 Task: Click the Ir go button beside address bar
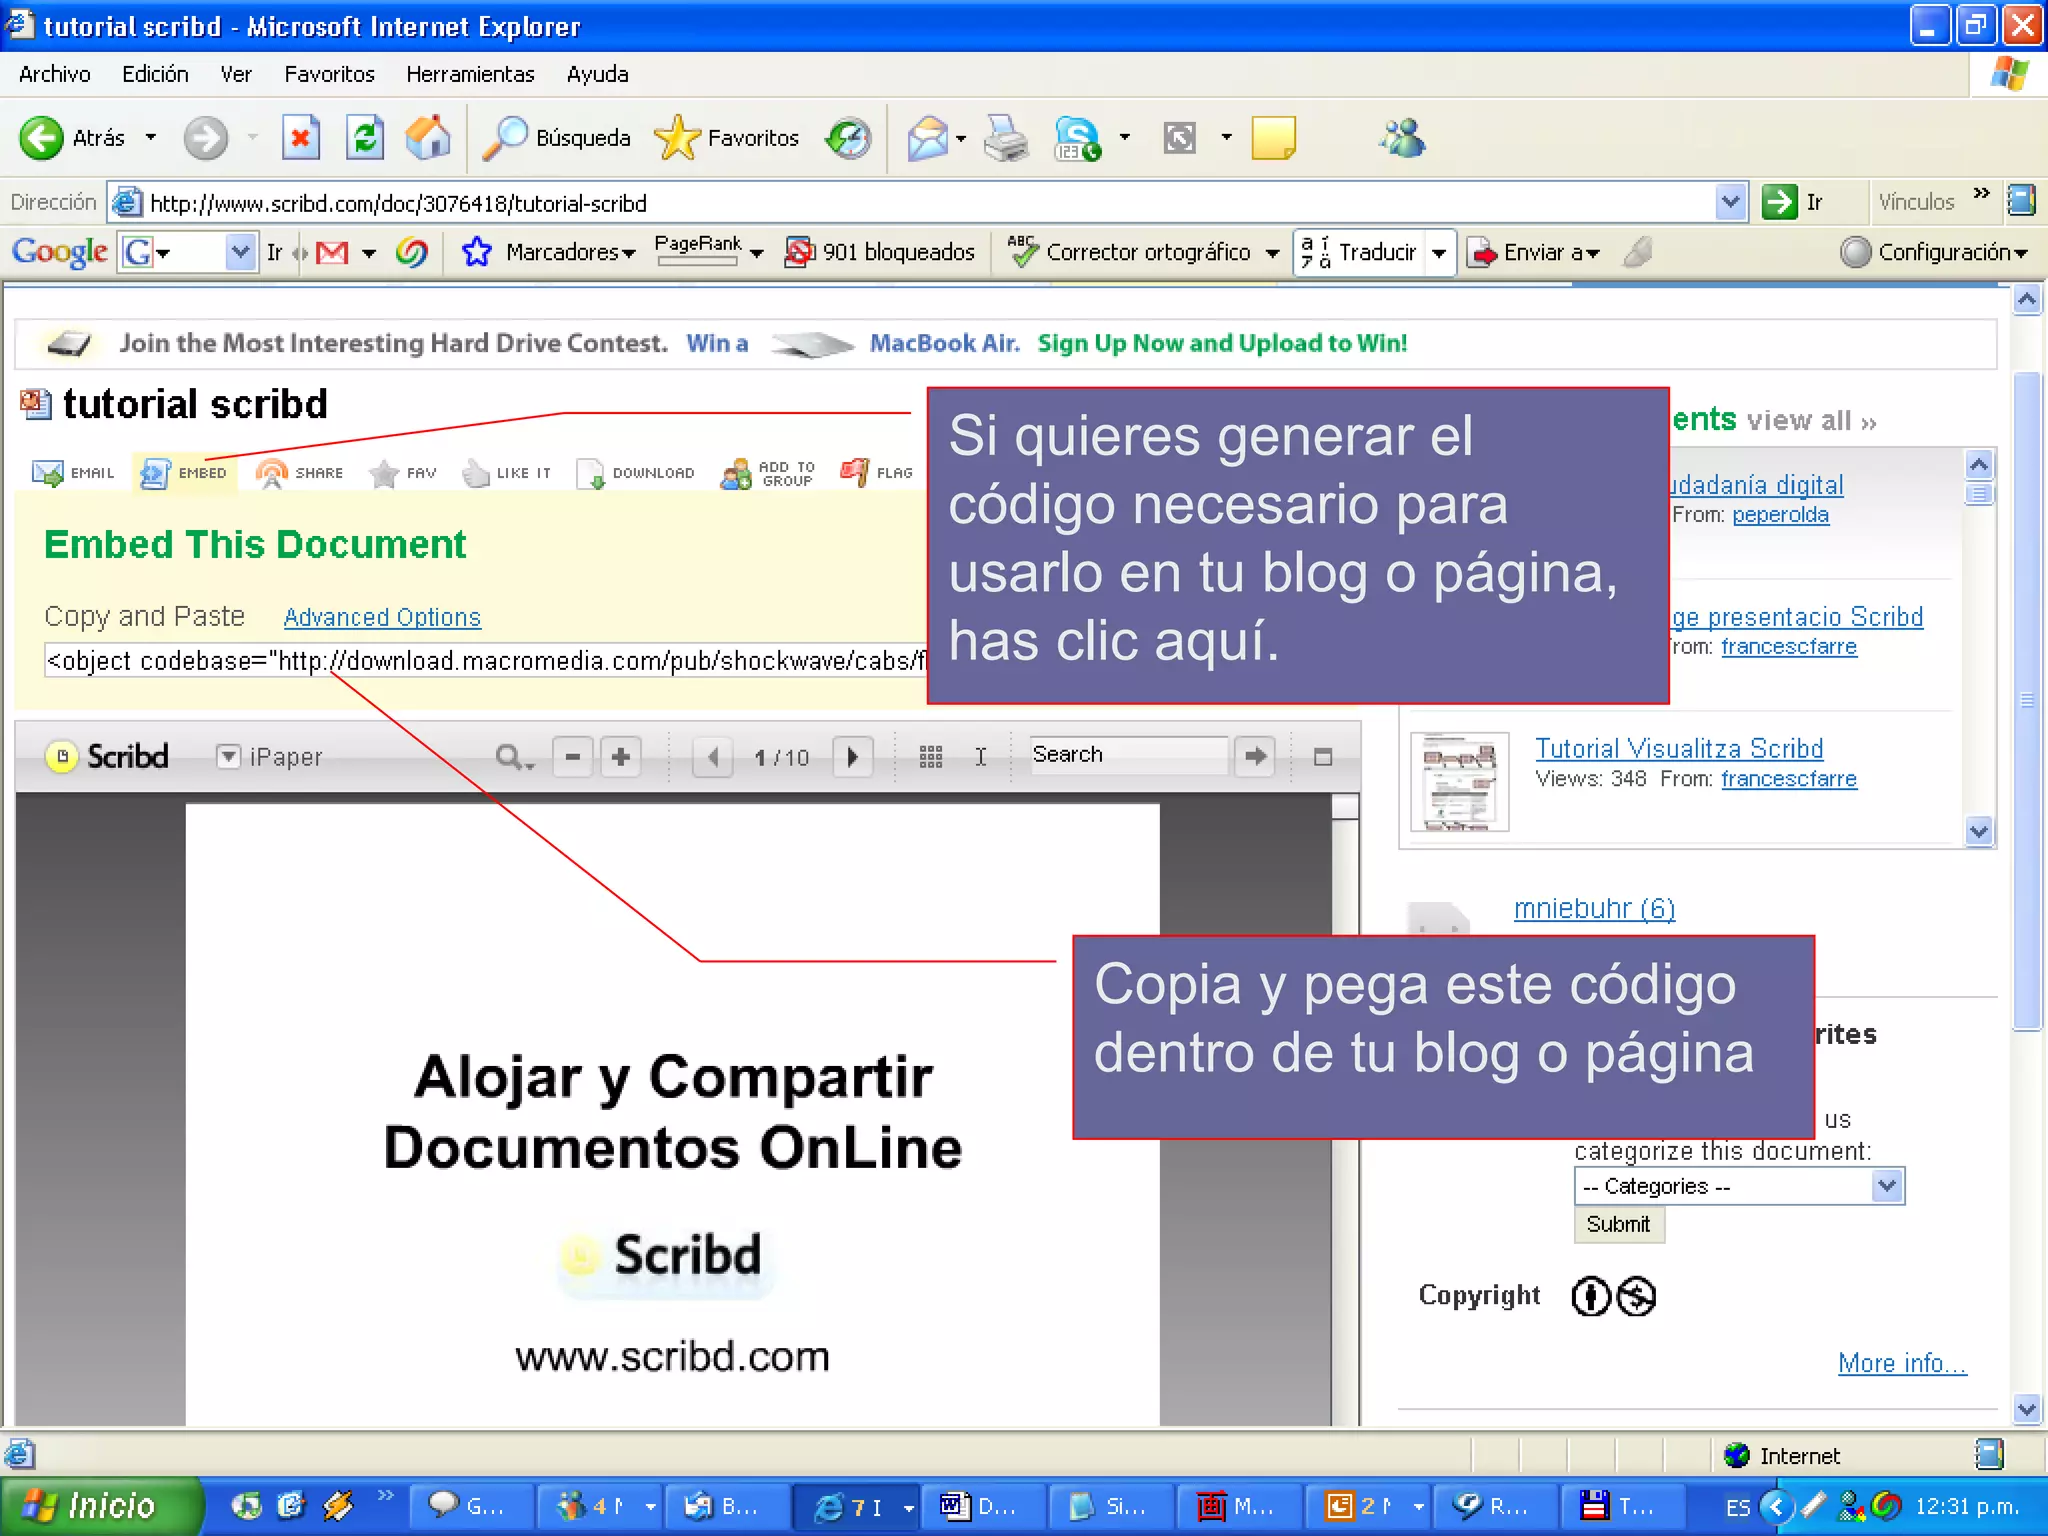[1793, 203]
